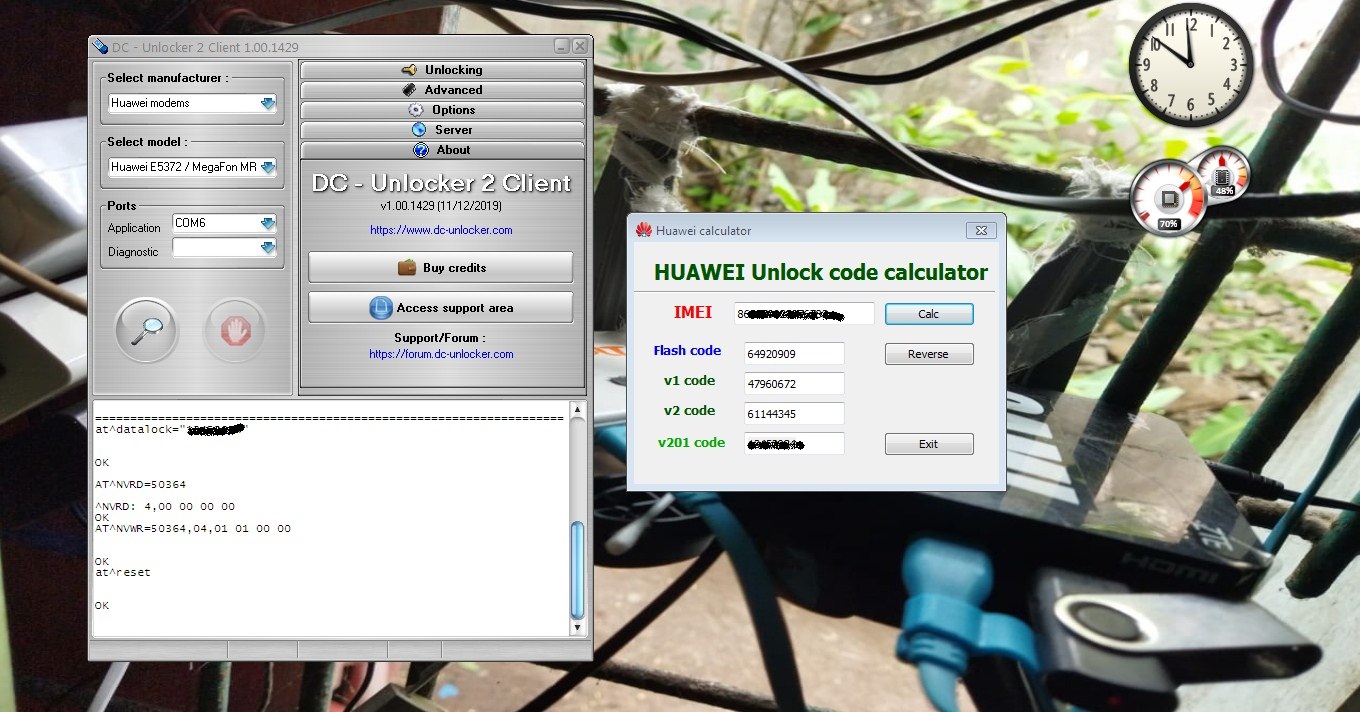Click the v1.00.1429 (11/12/2019) version text
The width and height of the screenshot is (1360, 712).
[x=441, y=206]
